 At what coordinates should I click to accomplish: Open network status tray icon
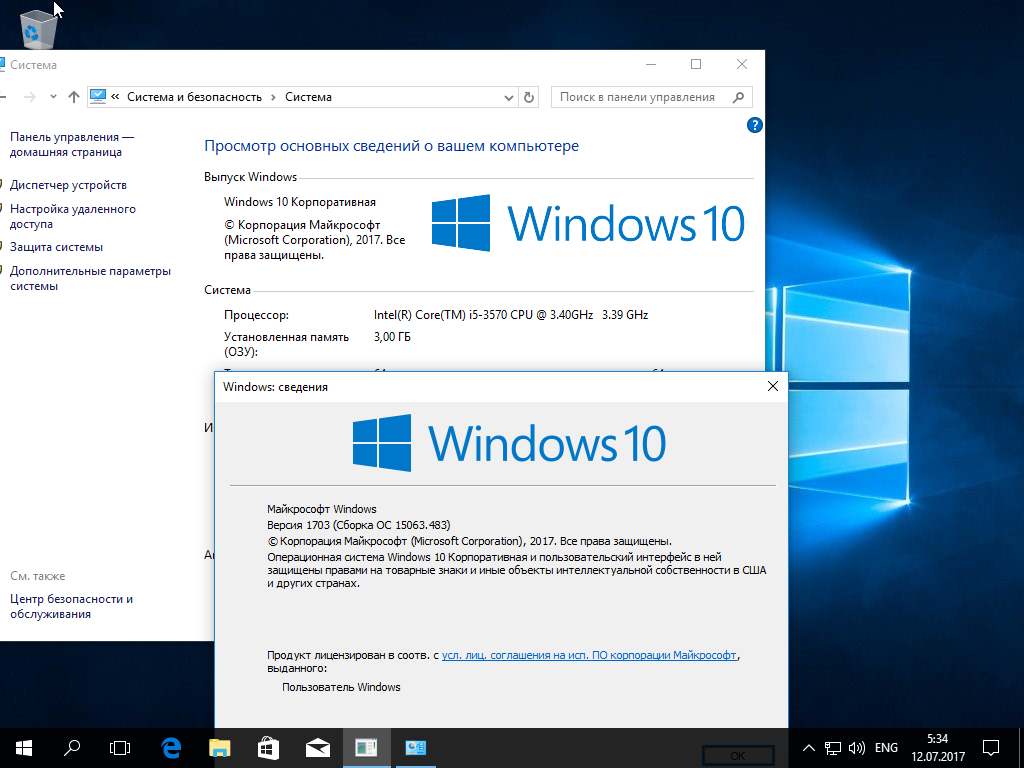point(833,748)
